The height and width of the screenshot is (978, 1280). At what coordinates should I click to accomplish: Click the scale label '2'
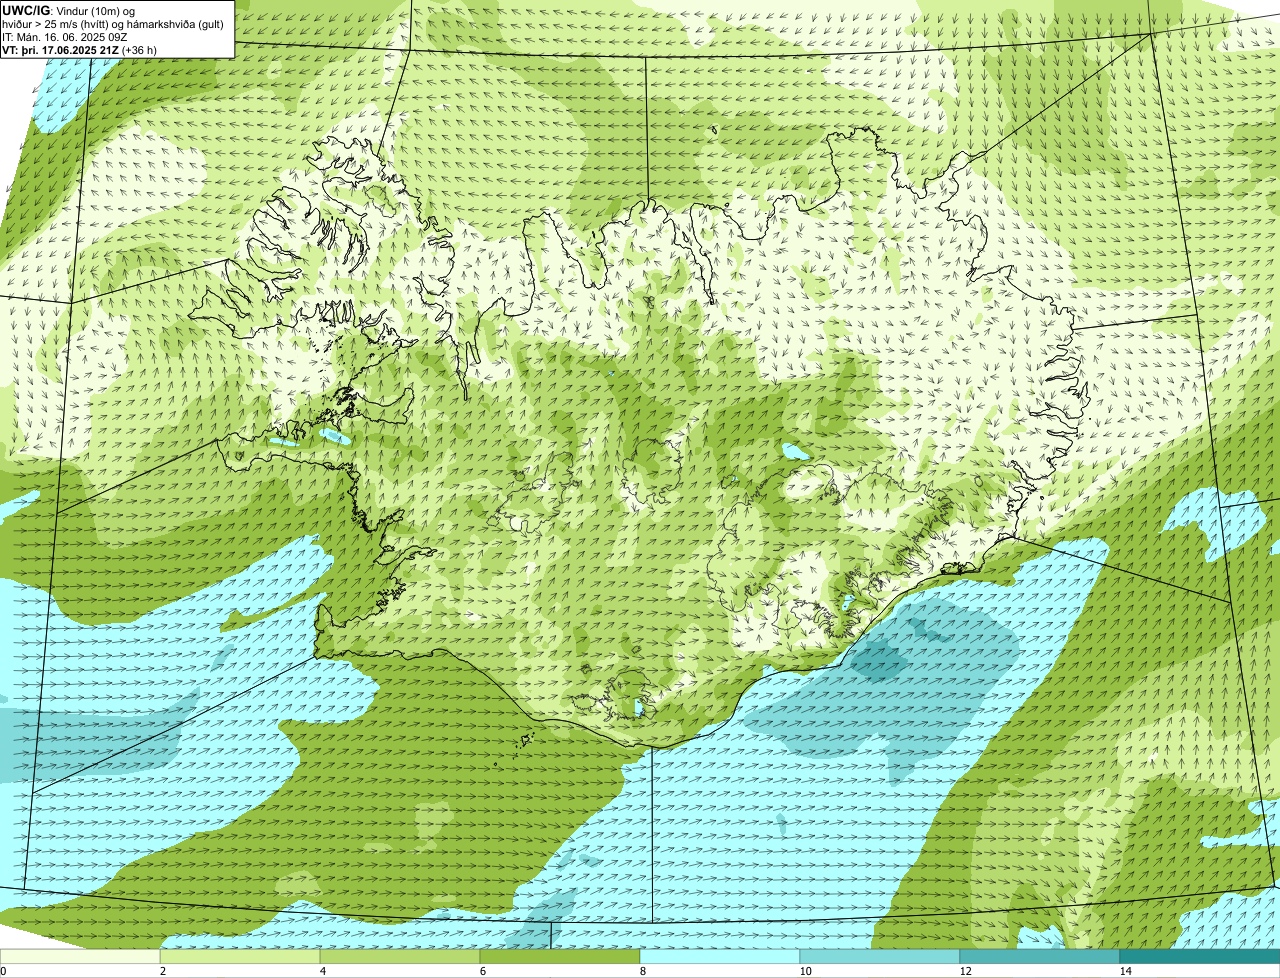(x=162, y=971)
